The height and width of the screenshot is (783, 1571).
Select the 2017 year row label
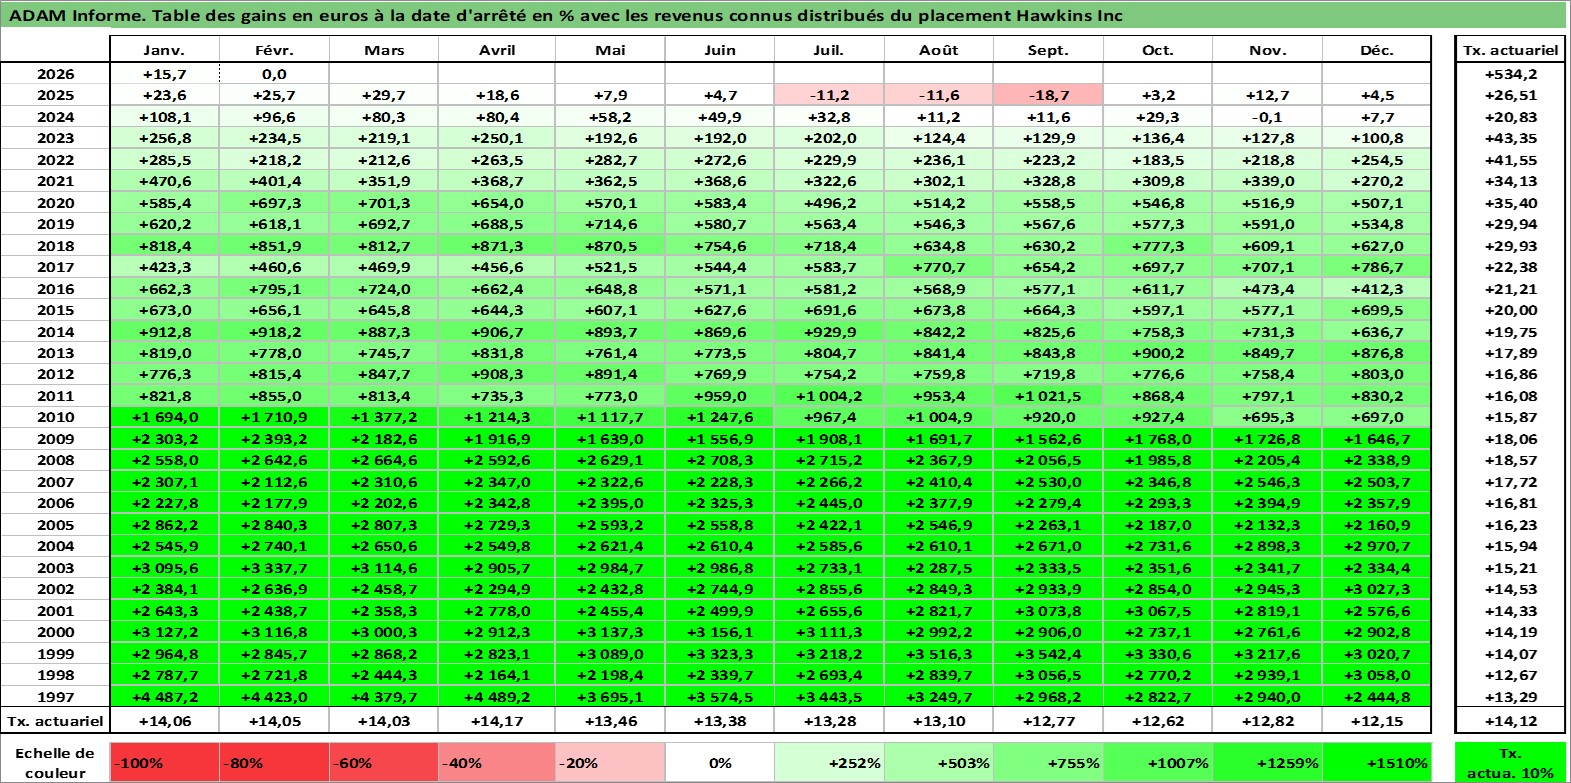coord(55,267)
